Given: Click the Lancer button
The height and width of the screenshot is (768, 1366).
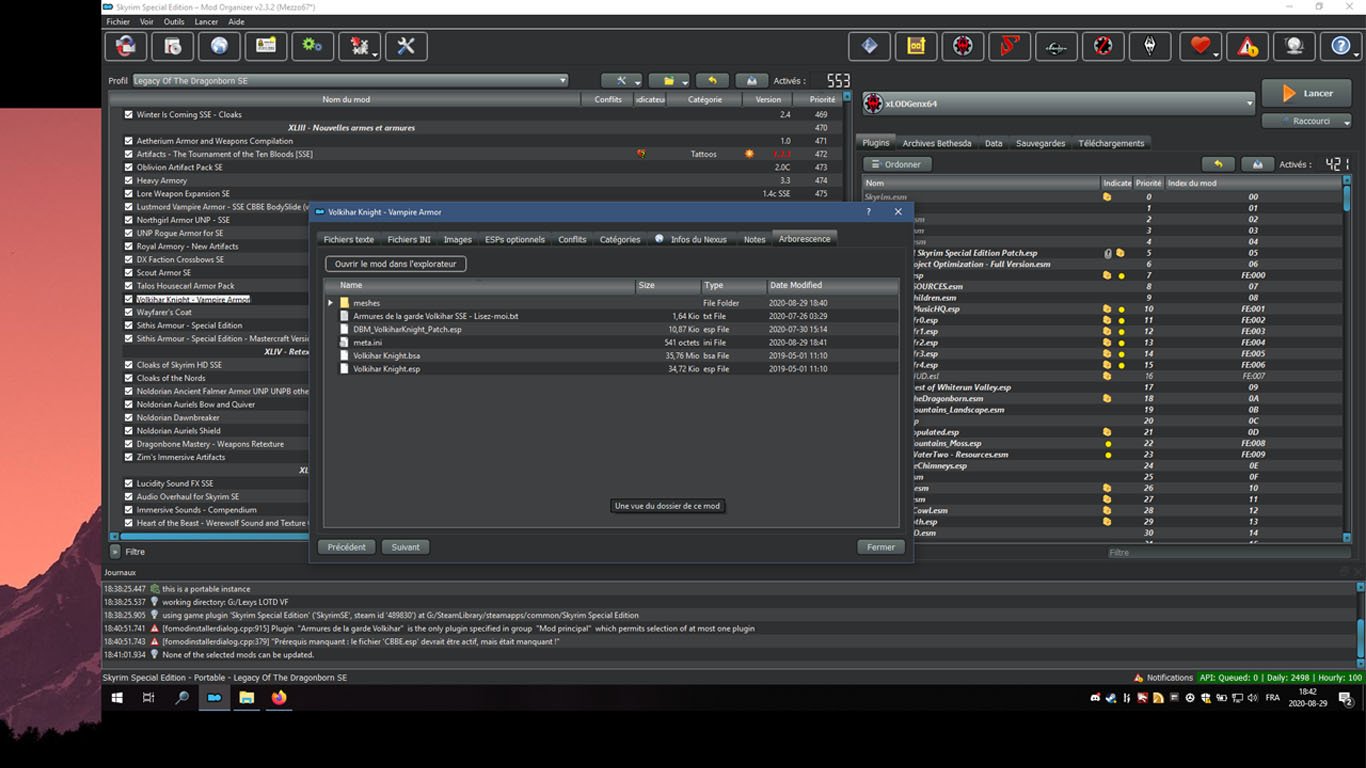Looking at the screenshot, I should tap(1306, 93).
